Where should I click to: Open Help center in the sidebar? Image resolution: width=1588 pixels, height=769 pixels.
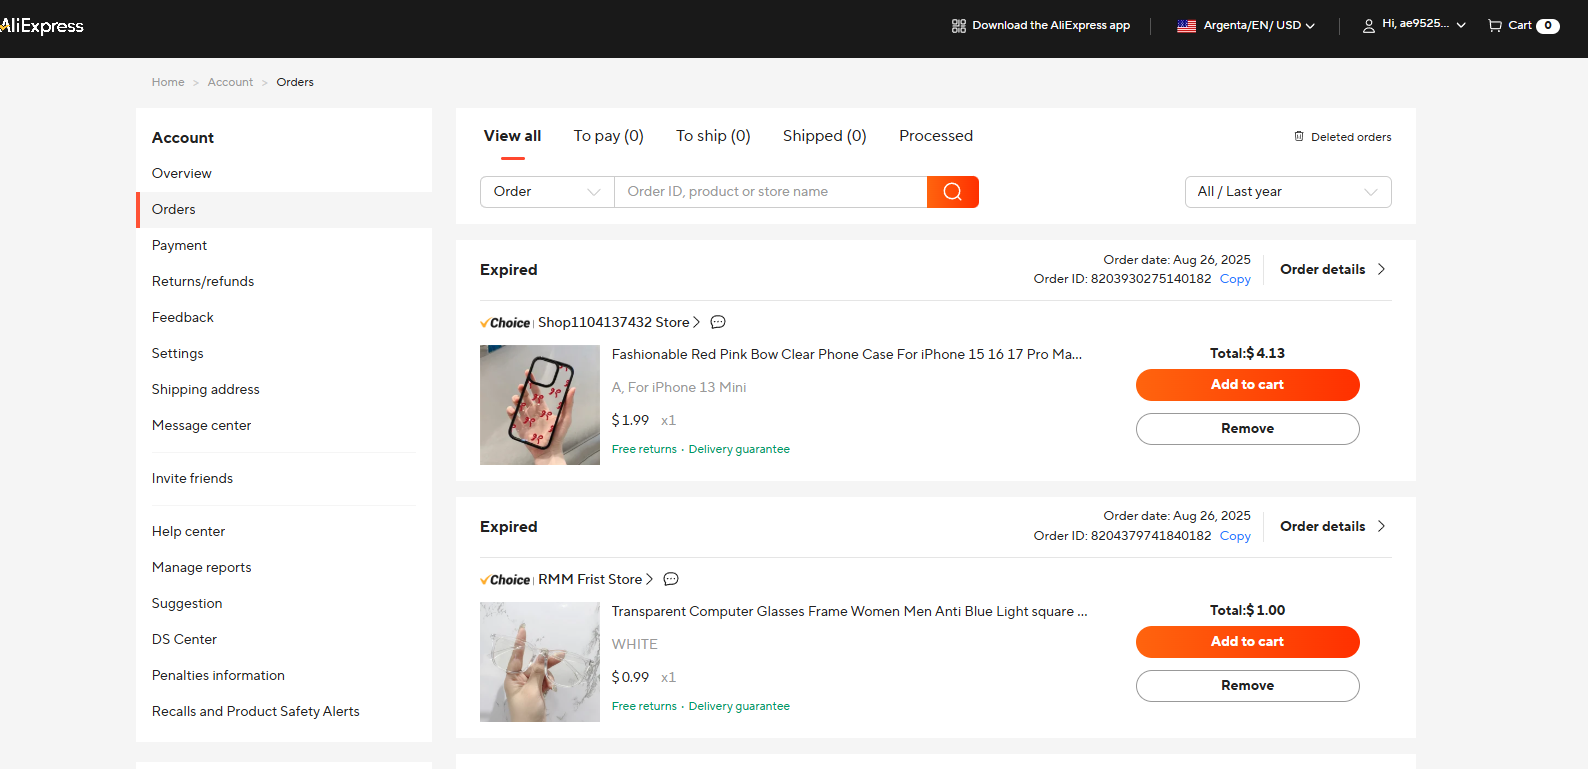(x=189, y=532)
